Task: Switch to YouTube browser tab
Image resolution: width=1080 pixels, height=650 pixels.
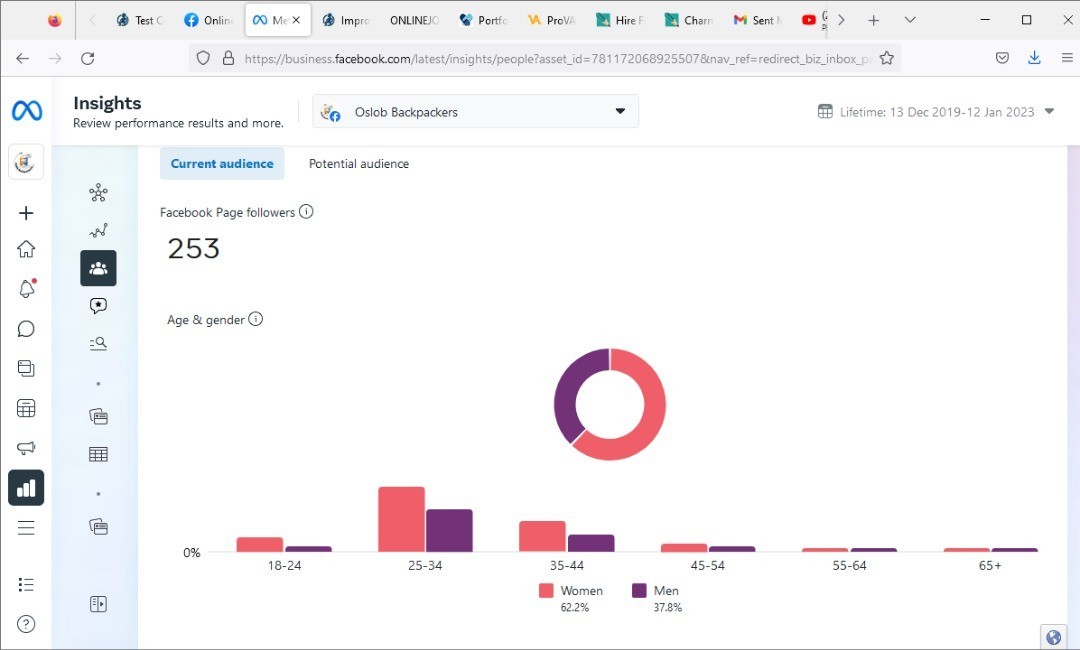Action: click(x=809, y=20)
